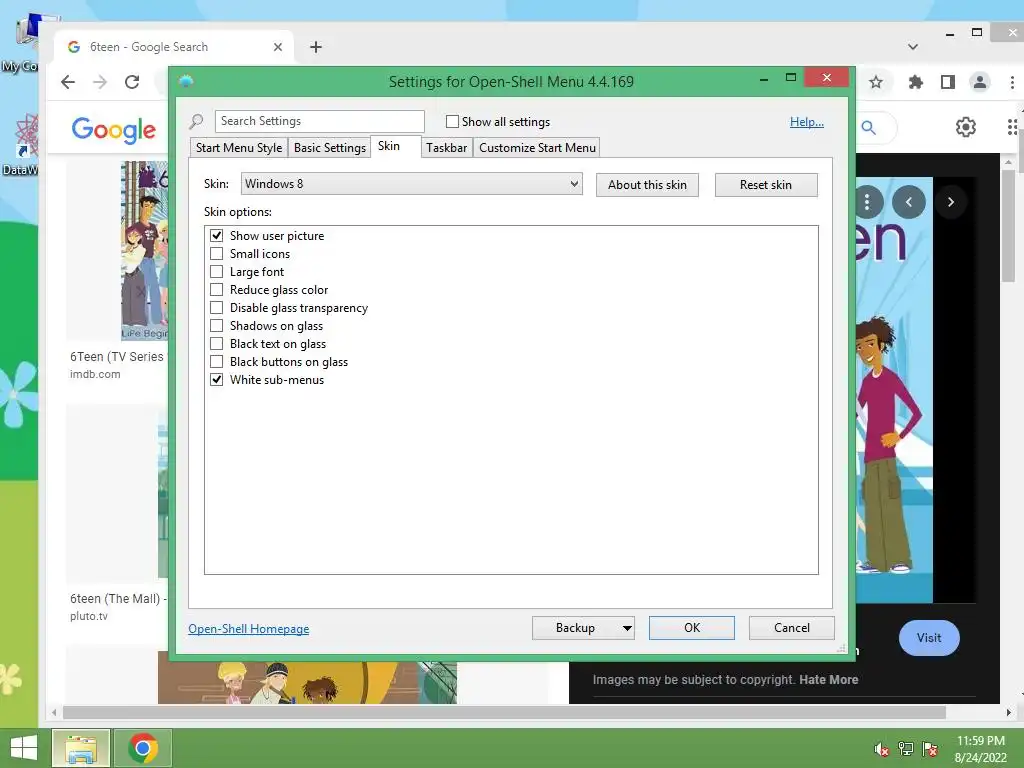
Task: Toggle Chrome side panel icon
Action: click(948, 82)
